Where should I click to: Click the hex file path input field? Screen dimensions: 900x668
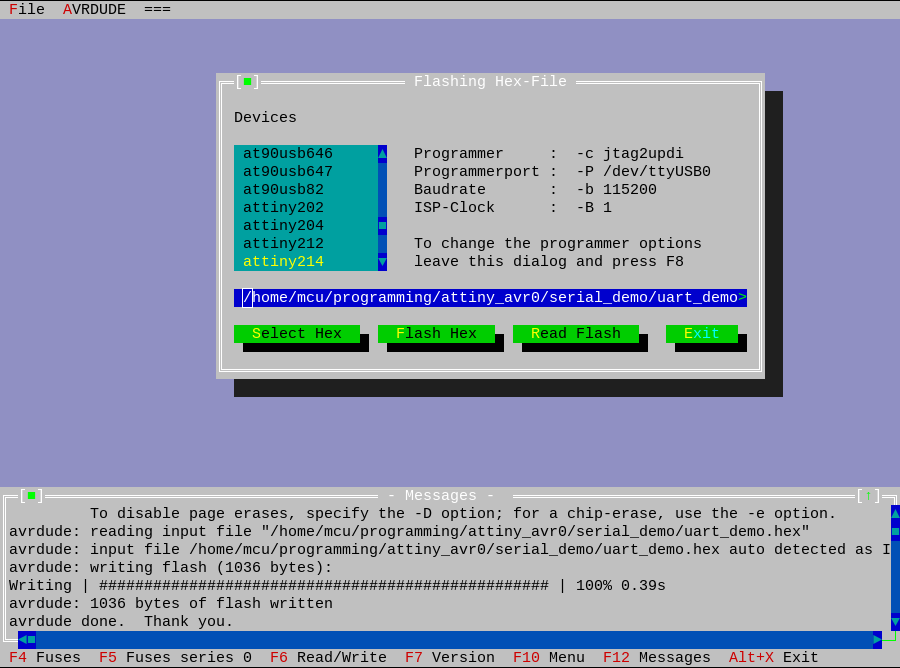pyautogui.click(x=490, y=297)
